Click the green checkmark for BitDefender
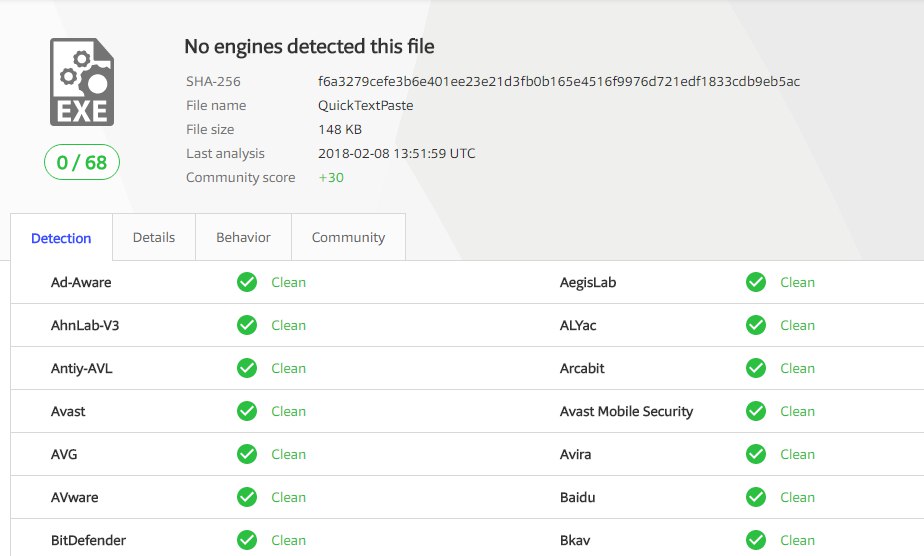 pyautogui.click(x=247, y=540)
